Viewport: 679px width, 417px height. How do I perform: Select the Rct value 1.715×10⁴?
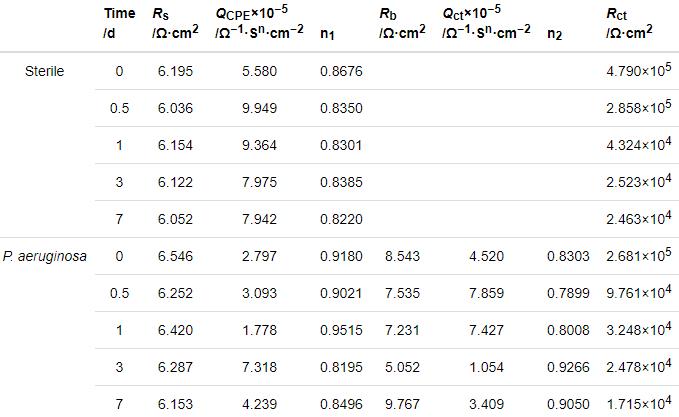pos(639,404)
